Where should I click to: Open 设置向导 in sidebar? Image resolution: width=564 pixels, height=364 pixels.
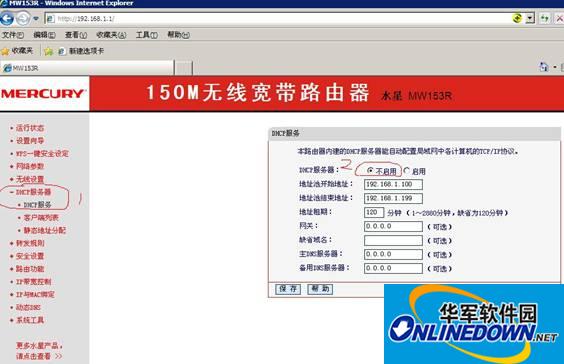click(30, 141)
